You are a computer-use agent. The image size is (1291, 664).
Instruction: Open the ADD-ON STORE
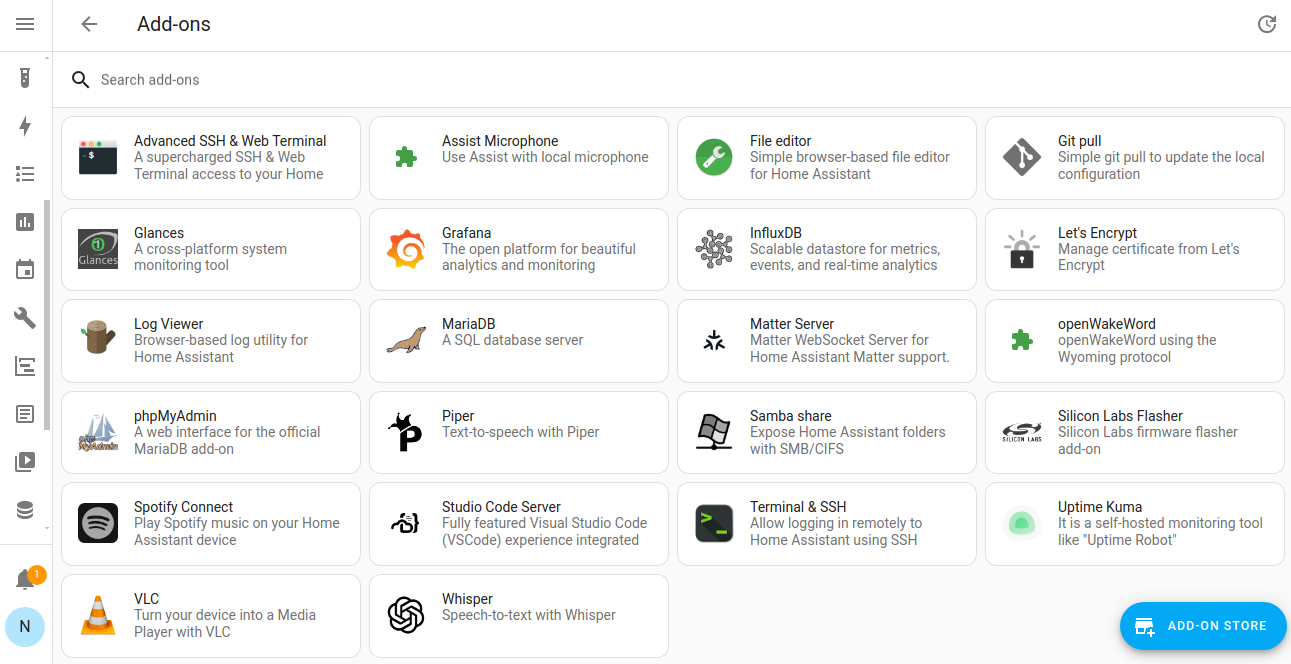(x=1203, y=626)
